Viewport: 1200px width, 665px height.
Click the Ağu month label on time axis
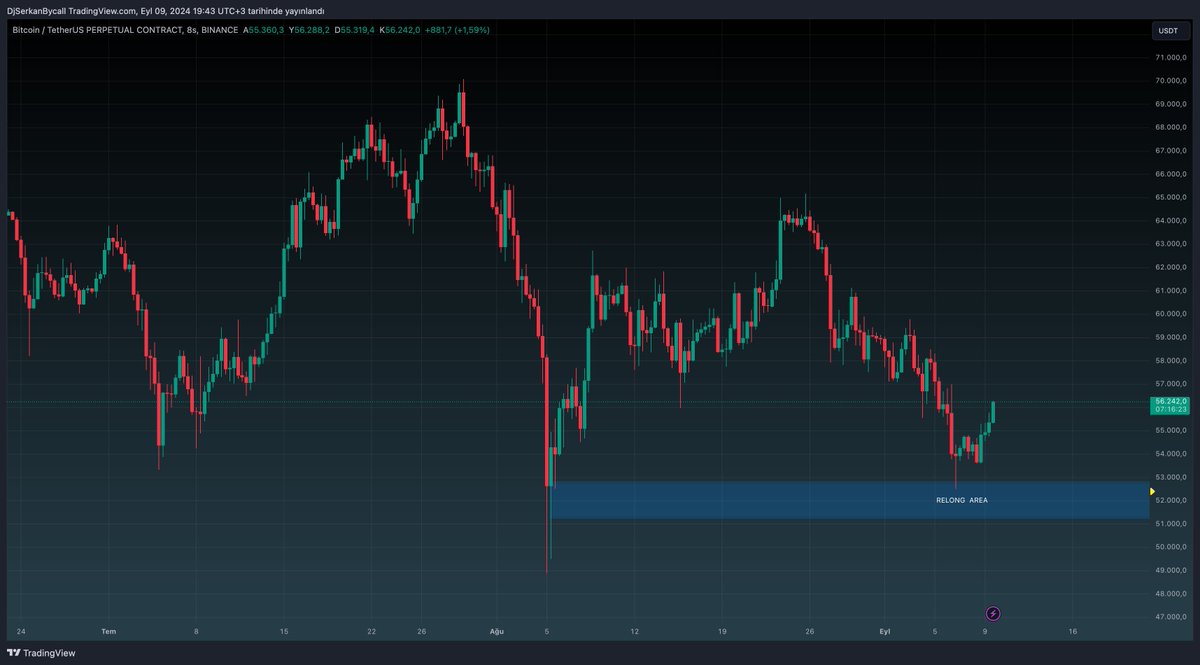(x=497, y=632)
